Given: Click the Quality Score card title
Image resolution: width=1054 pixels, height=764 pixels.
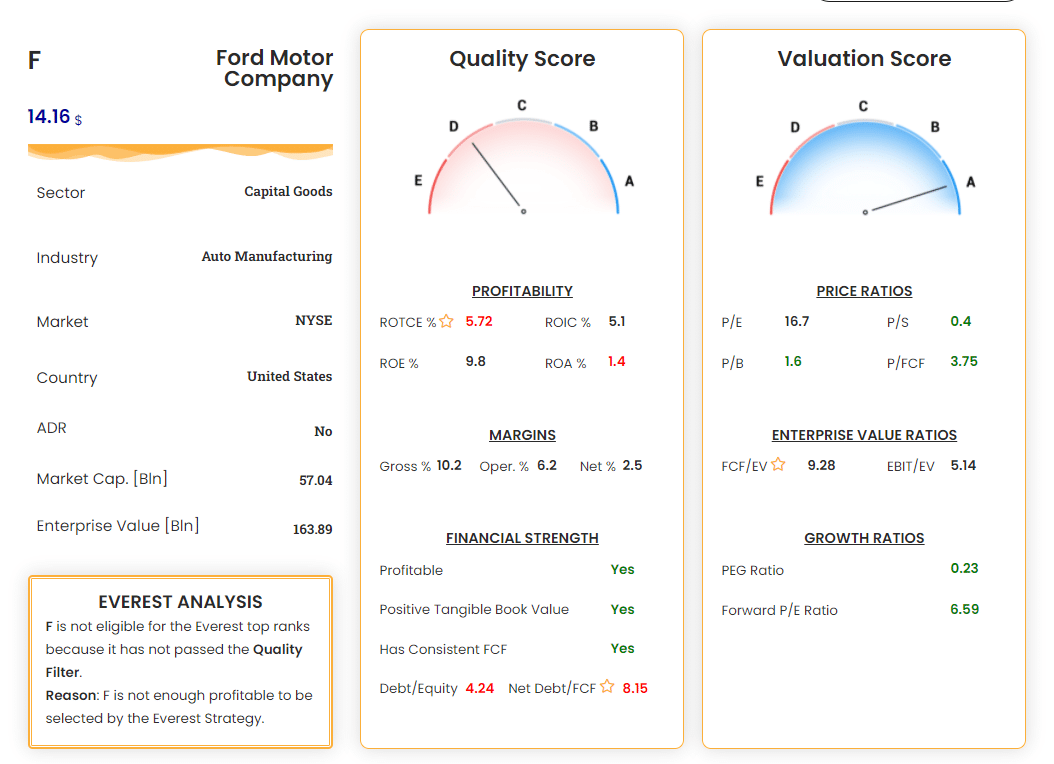Looking at the screenshot, I should (x=522, y=59).
